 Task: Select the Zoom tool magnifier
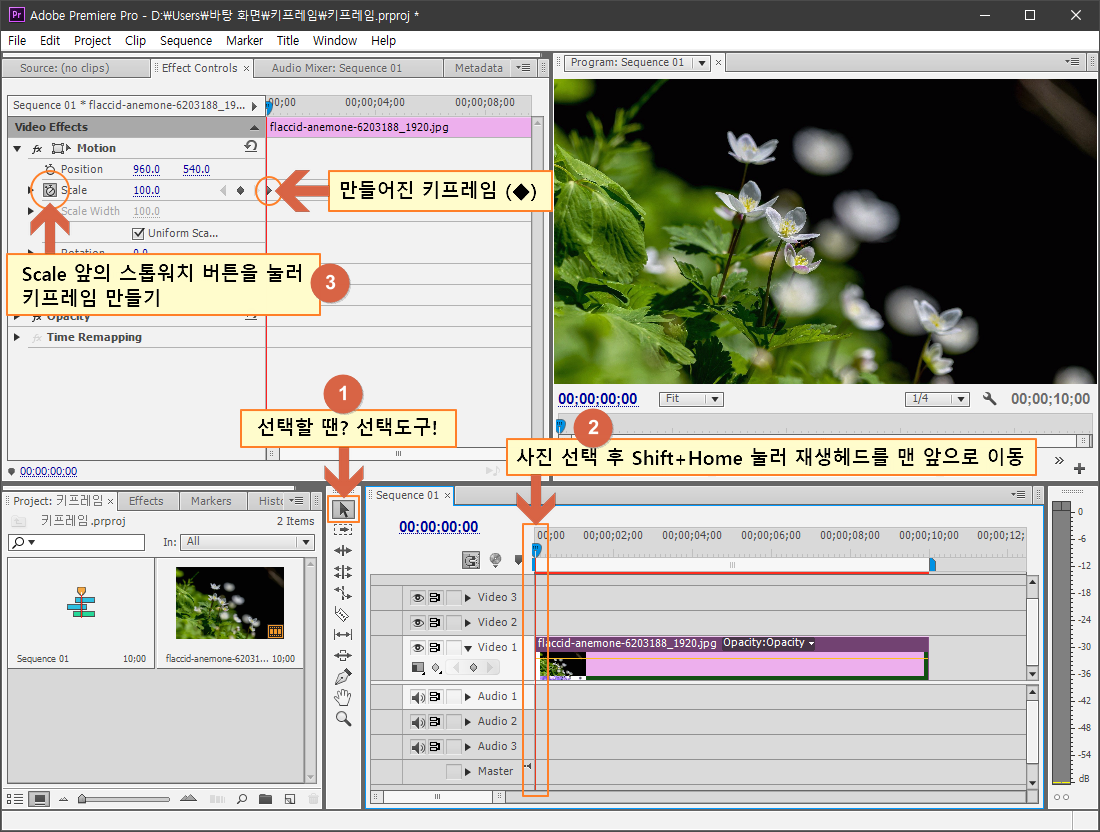point(343,718)
